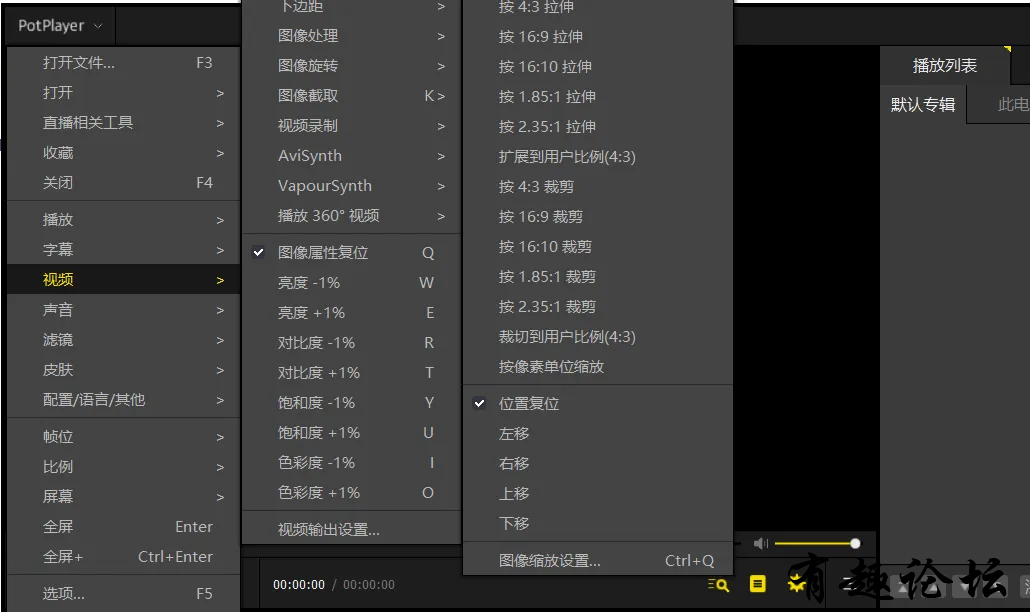This screenshot has width=1030, height=612.
Task: Toggle 位置复位 checkmark item
Action: 598,403
